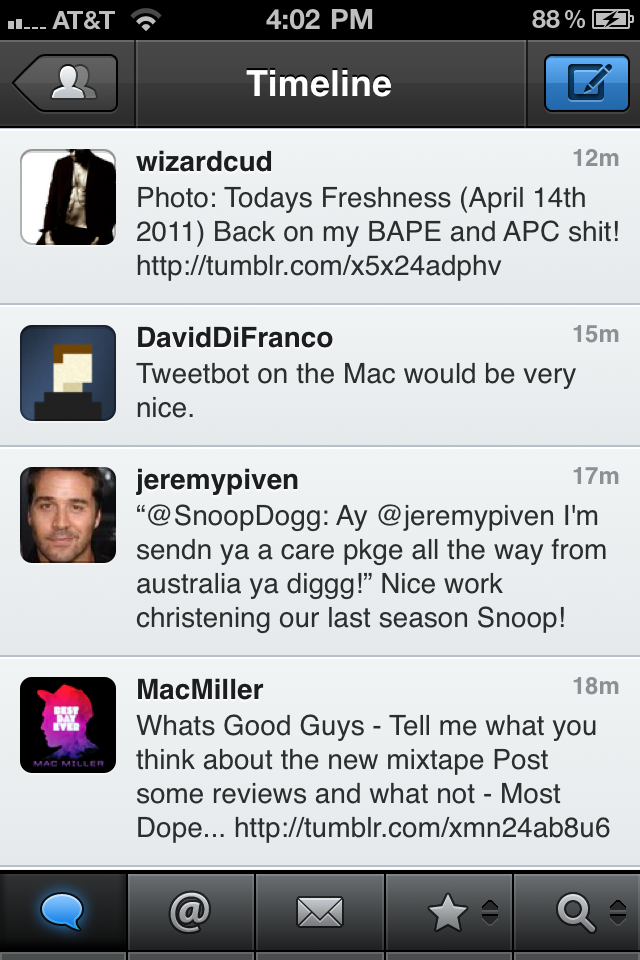Tap the Timeline title bar
The width and height of the screenshot is (640, 960).
pyautogui.click(x=318, y=83)
